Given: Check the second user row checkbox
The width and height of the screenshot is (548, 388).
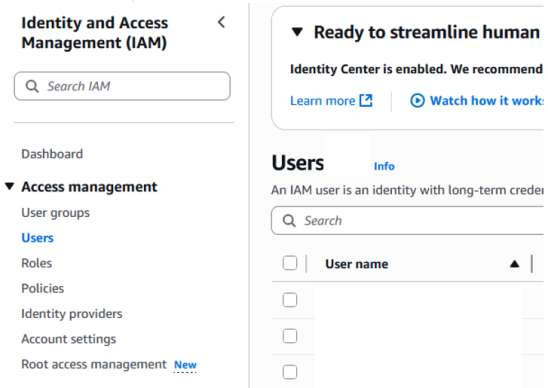Looking at the screenshot, I should (290, 336).
